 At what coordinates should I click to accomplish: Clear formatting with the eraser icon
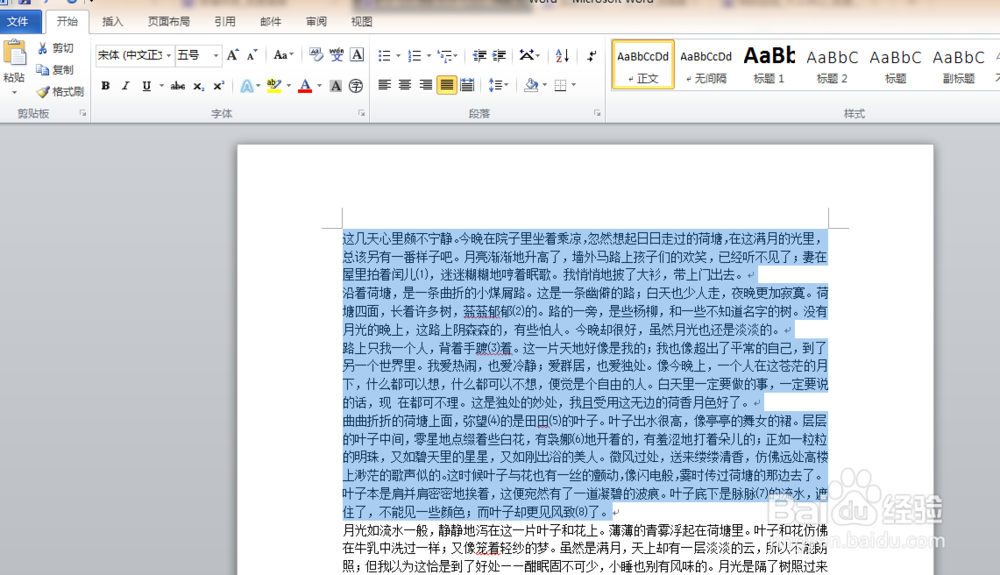[316, 55]
